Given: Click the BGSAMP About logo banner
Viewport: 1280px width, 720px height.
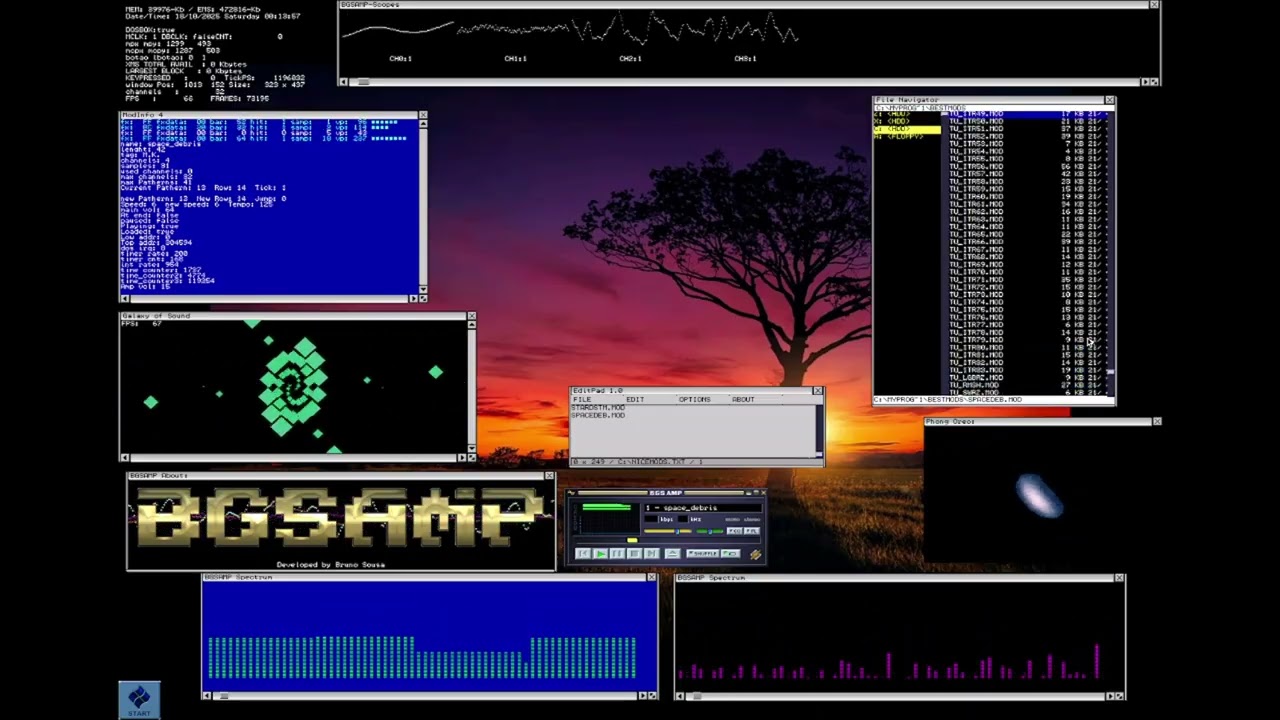Looking at the screenshot, I should pos(341,521).
